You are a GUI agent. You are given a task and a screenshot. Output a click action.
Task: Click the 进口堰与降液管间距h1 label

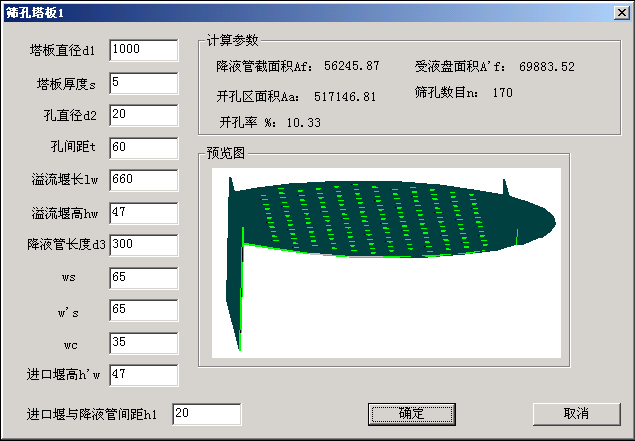[92, 414]
